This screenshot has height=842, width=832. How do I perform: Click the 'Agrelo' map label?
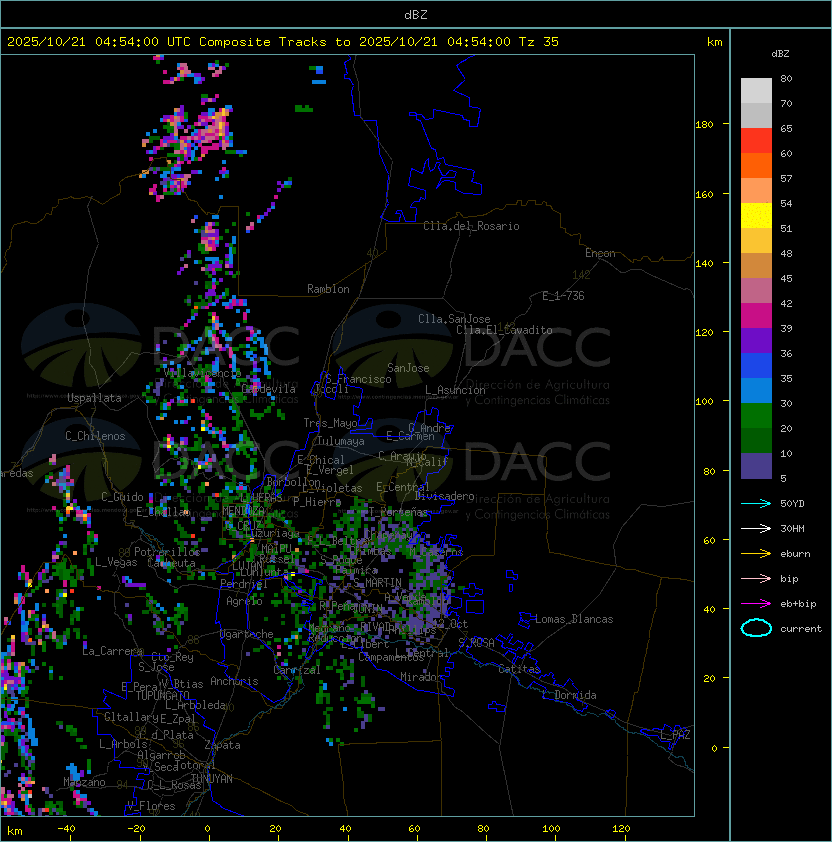244,601
